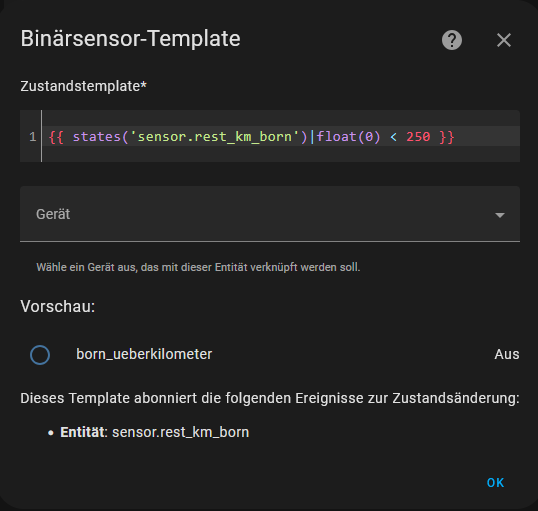Screen dimensions: 538x511
Task: Click the closing braces of the template
Action: (447, 137)
